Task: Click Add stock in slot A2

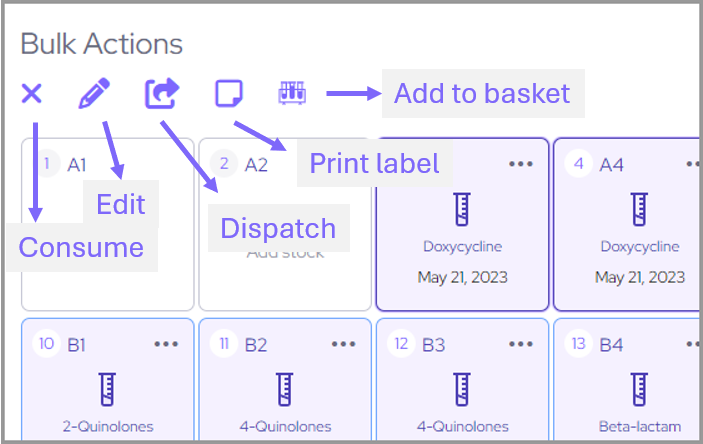Action: pos(284,253)
